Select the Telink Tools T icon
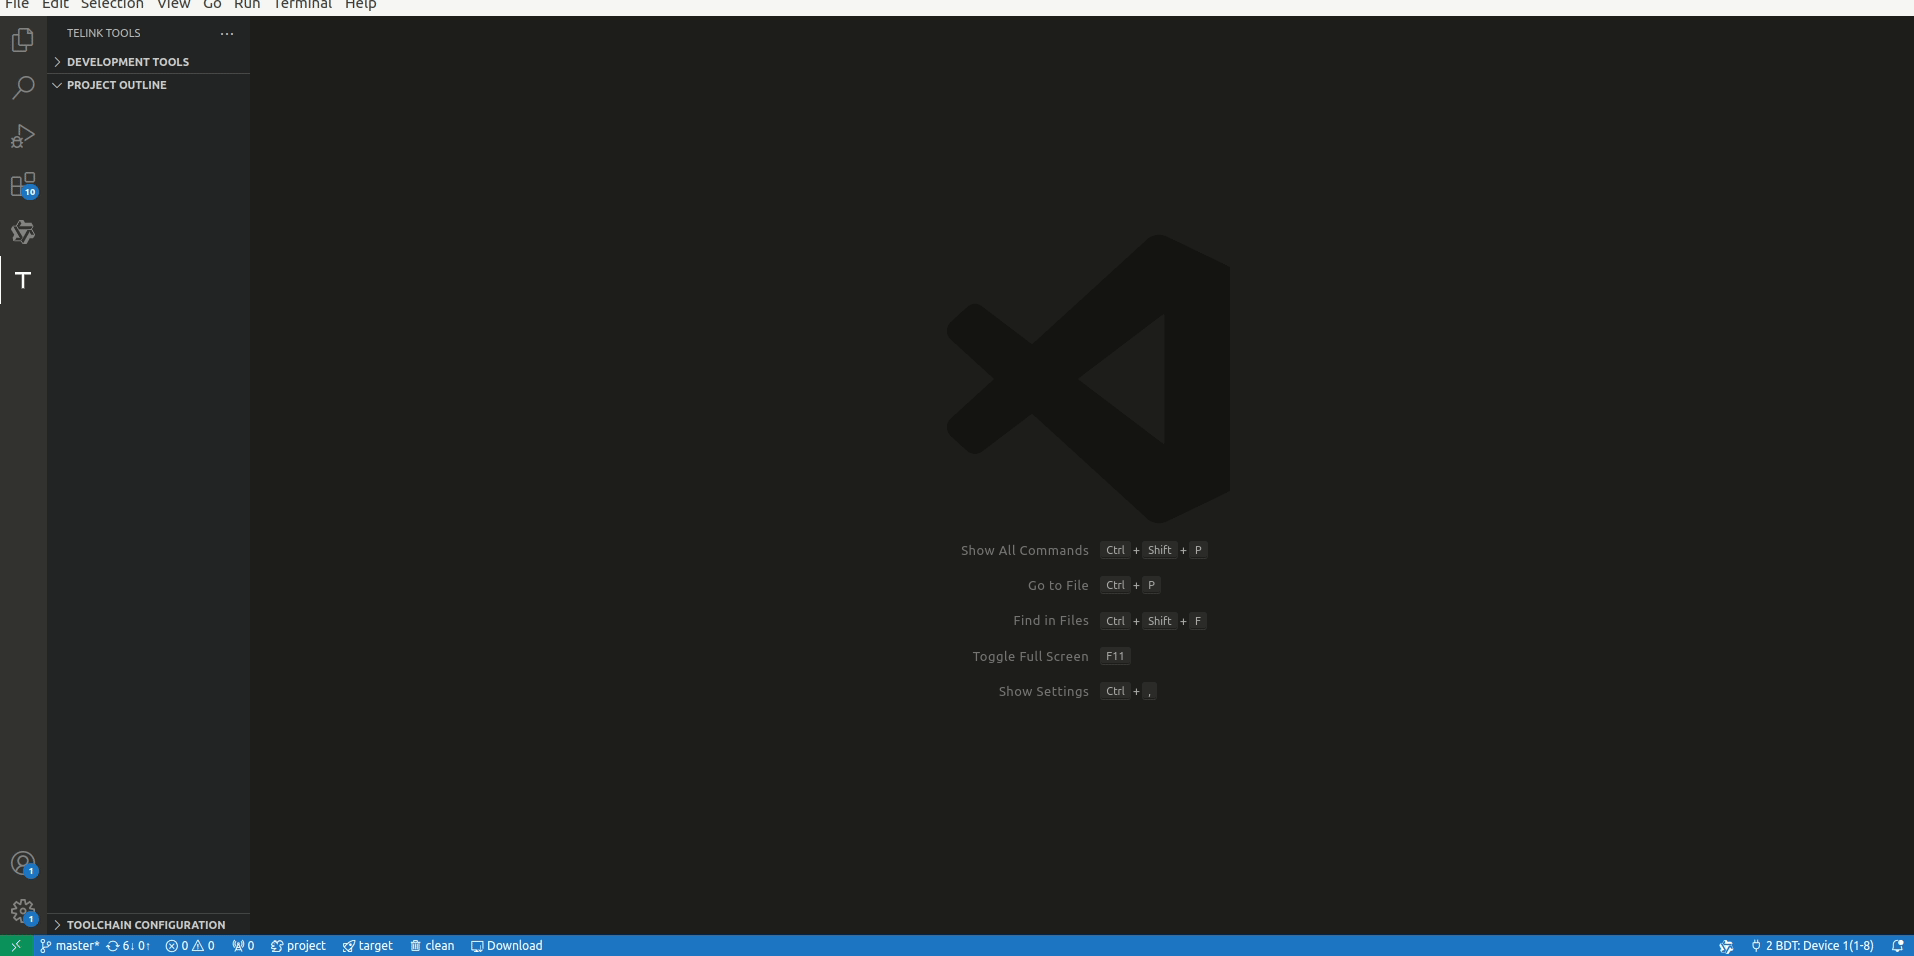 coord(23,280)
